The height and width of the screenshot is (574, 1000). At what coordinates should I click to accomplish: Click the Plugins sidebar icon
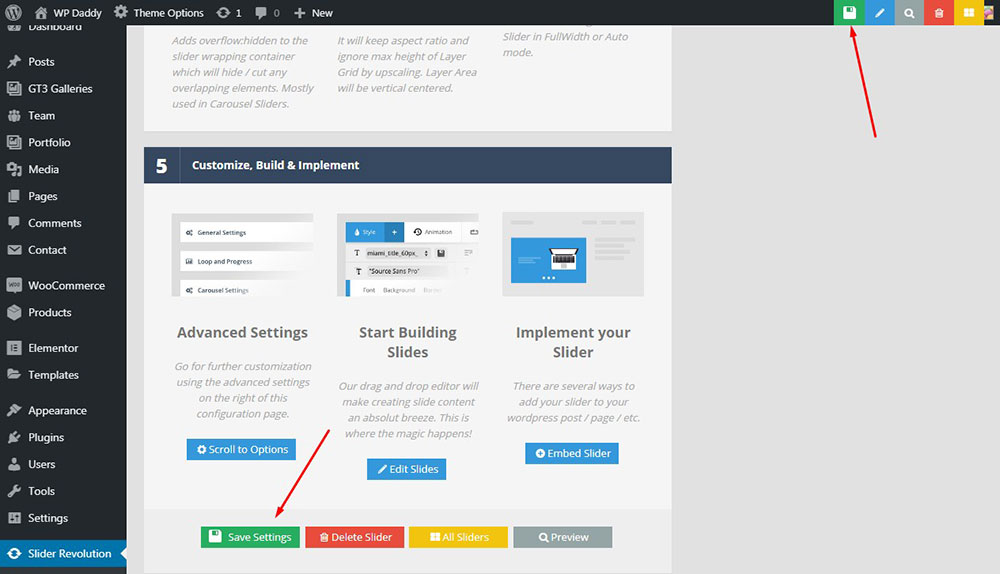tap(14, 438)
